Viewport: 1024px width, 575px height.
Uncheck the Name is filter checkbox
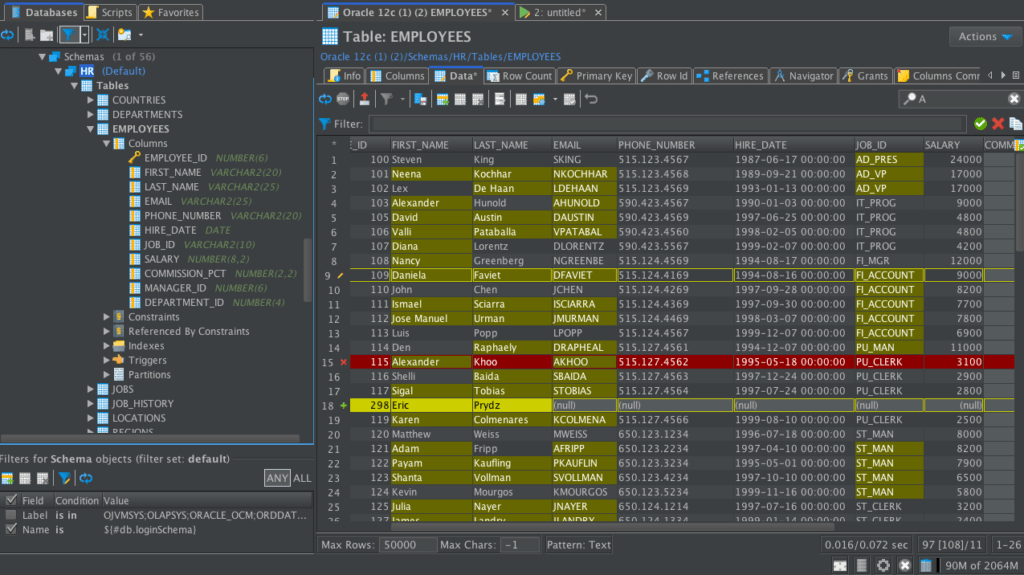tap(11, 529)
